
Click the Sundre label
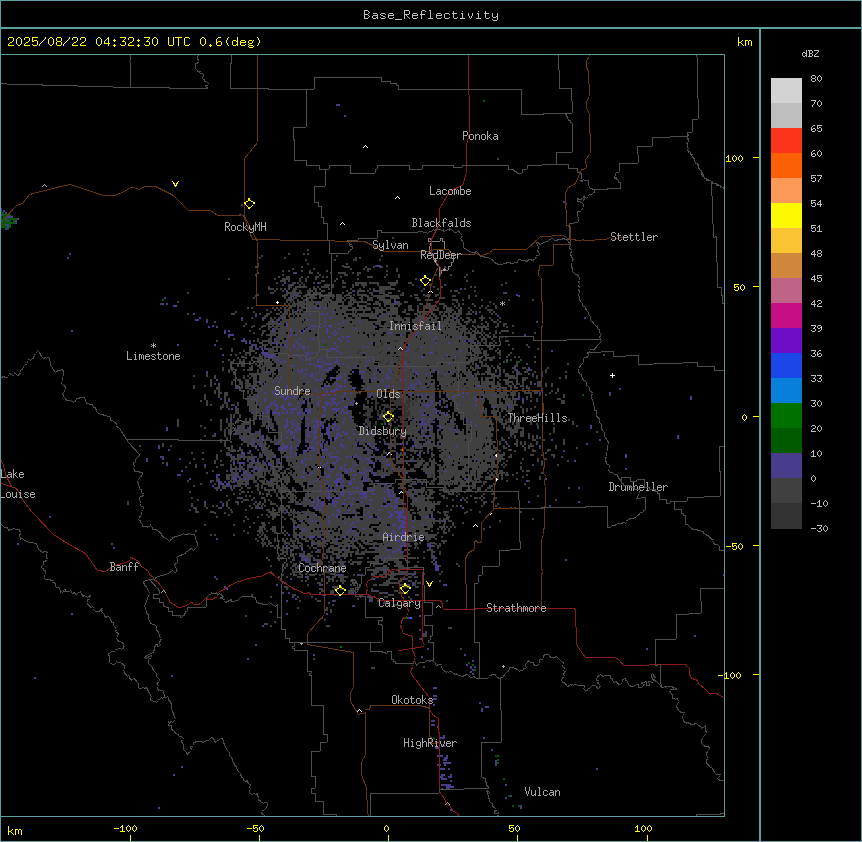292,391
